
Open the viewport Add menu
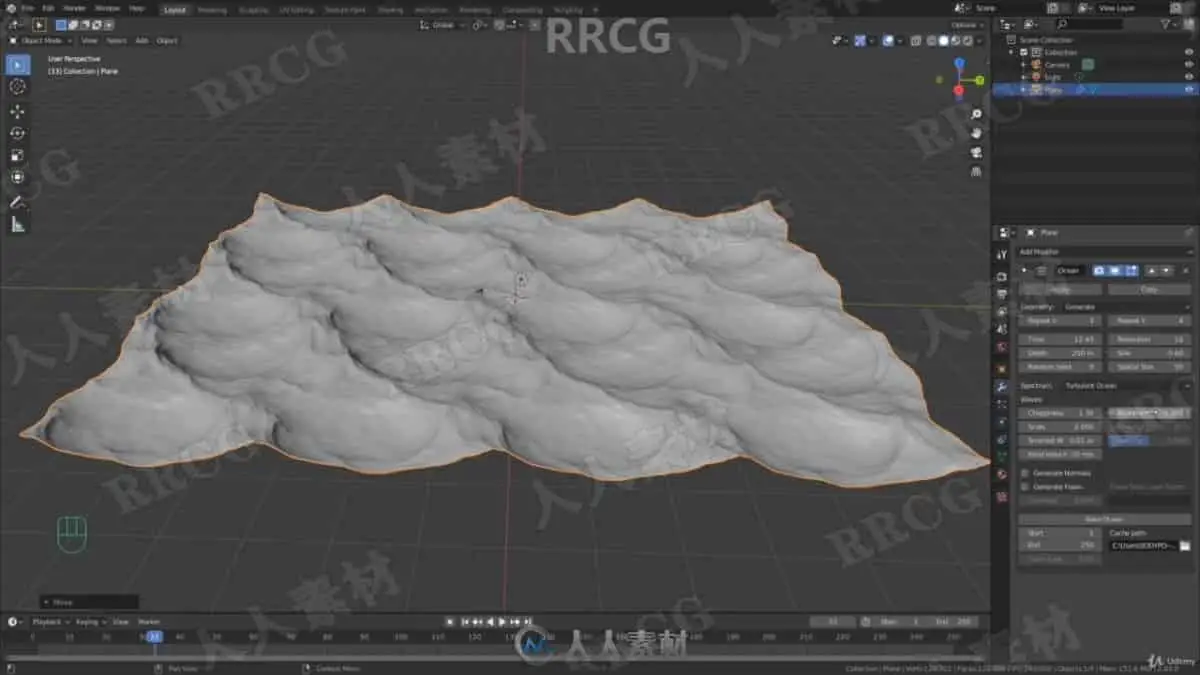[141, 41]
